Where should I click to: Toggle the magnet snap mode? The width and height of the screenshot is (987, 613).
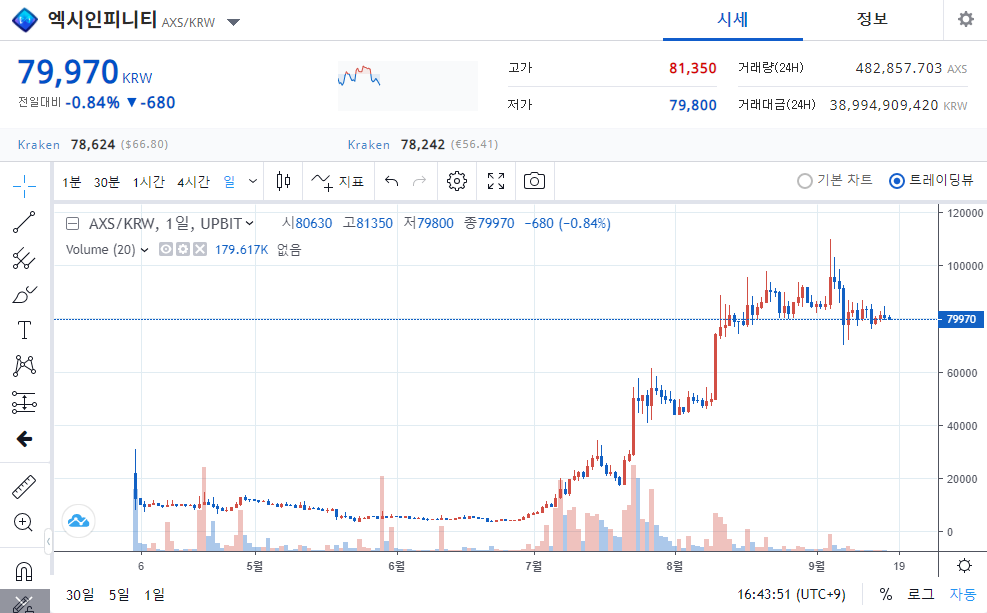pos(23,571)
